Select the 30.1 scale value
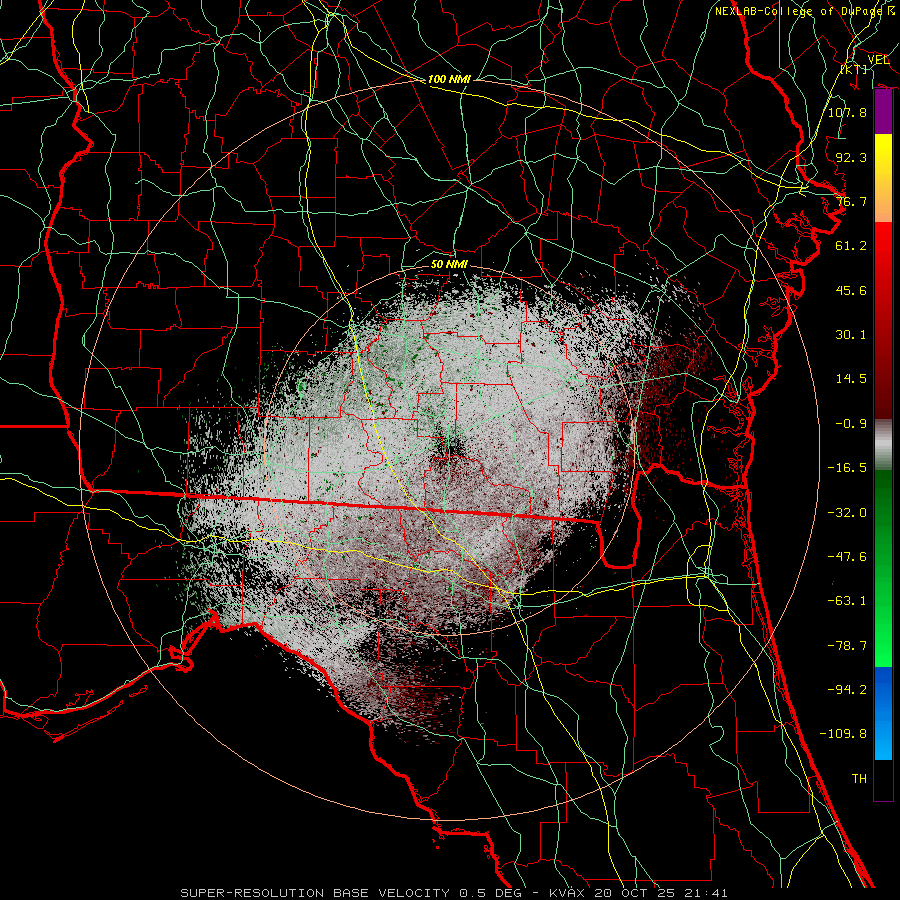Image resolution: width=900 pixels, height=900 pixels. pyautogui.click(x=851, y=335)
